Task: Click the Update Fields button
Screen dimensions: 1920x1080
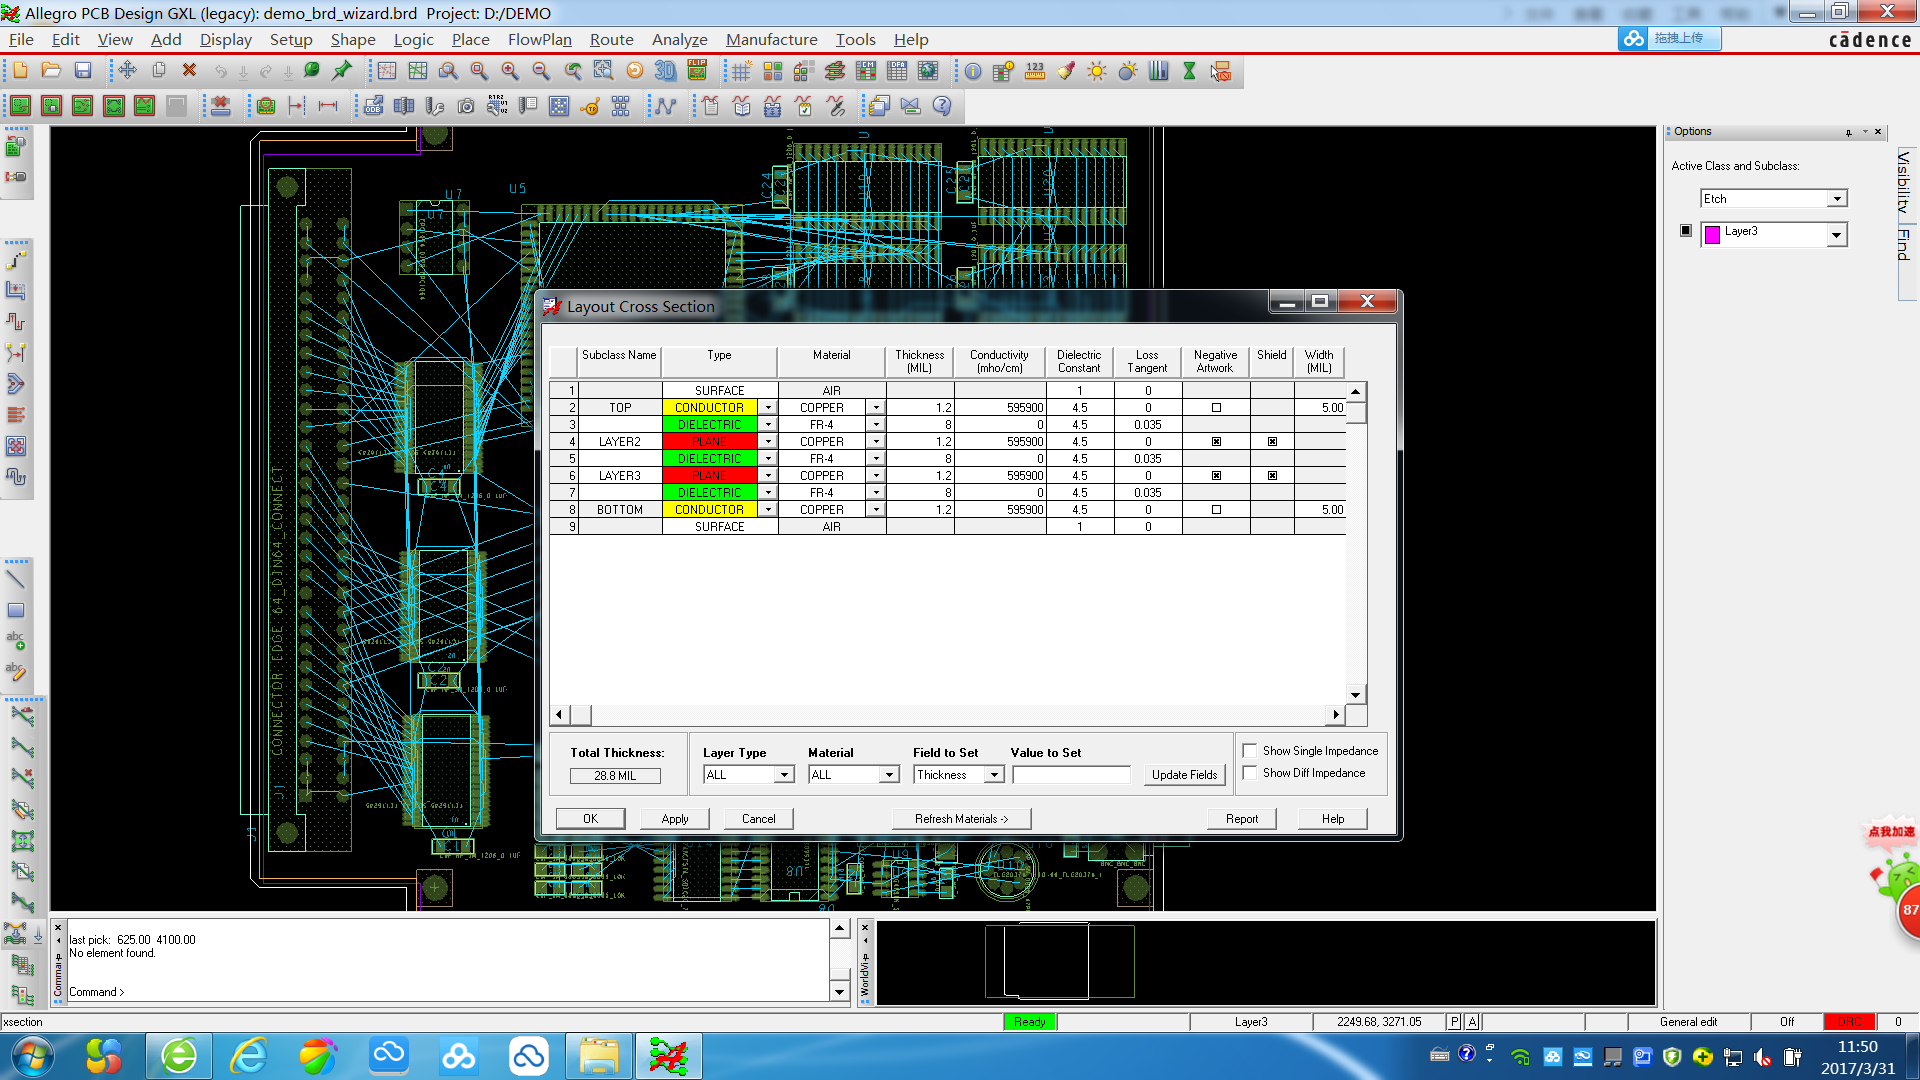Action: [x=1184, y=775]
